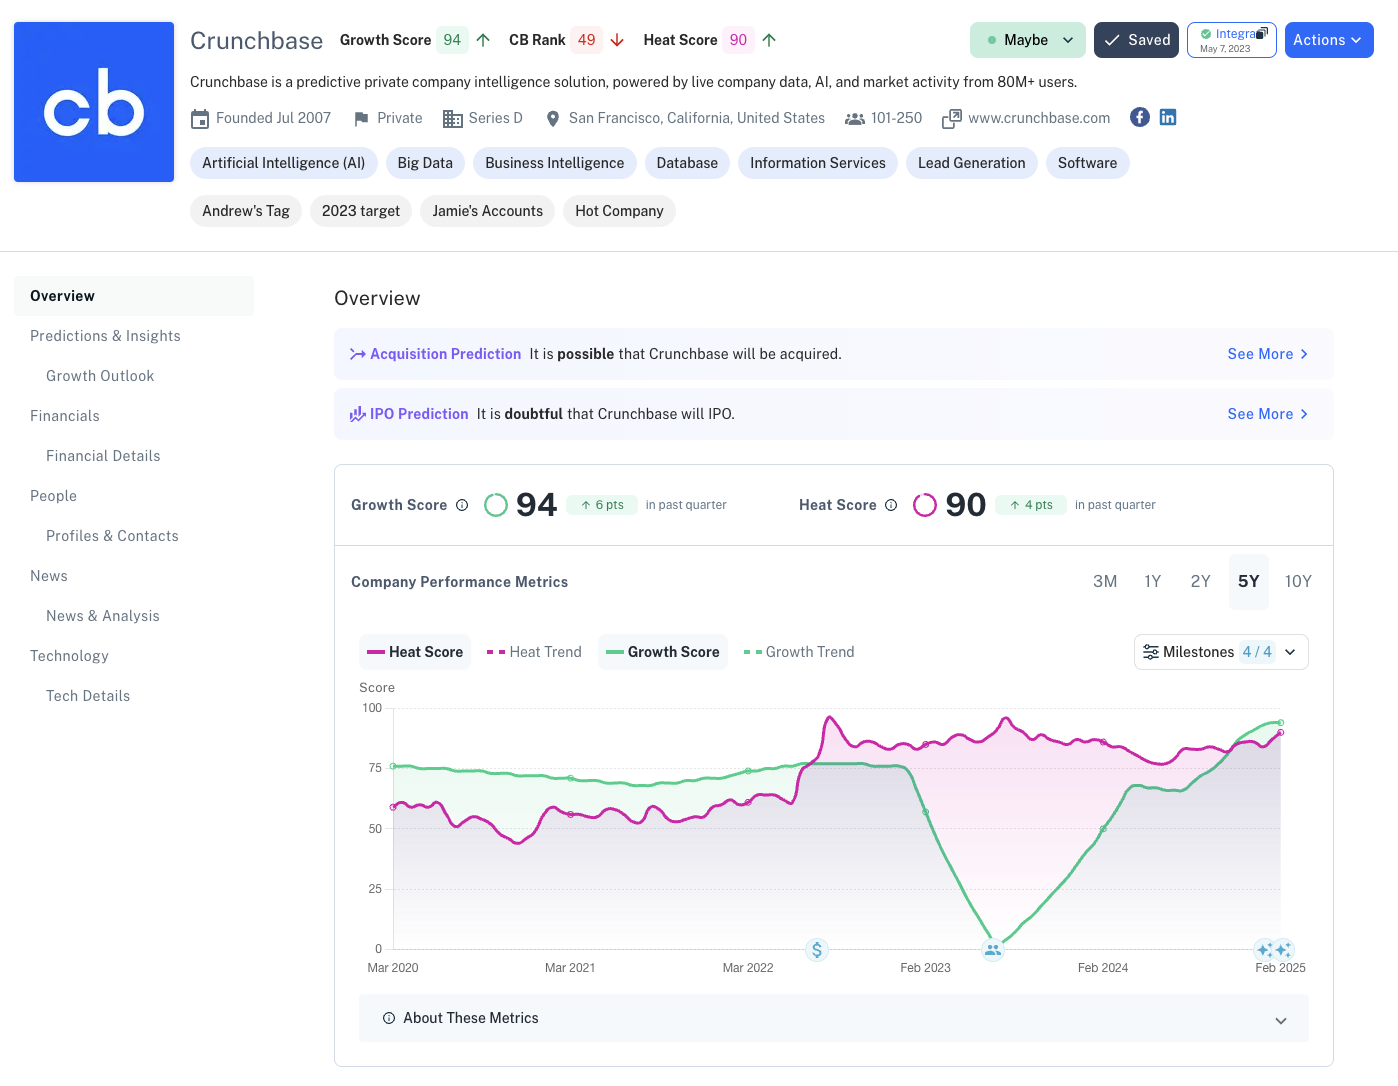This screenshot has height=1086, width=1398.
Task: Click the people milestone marker on chart
Action: coord(992,949)
